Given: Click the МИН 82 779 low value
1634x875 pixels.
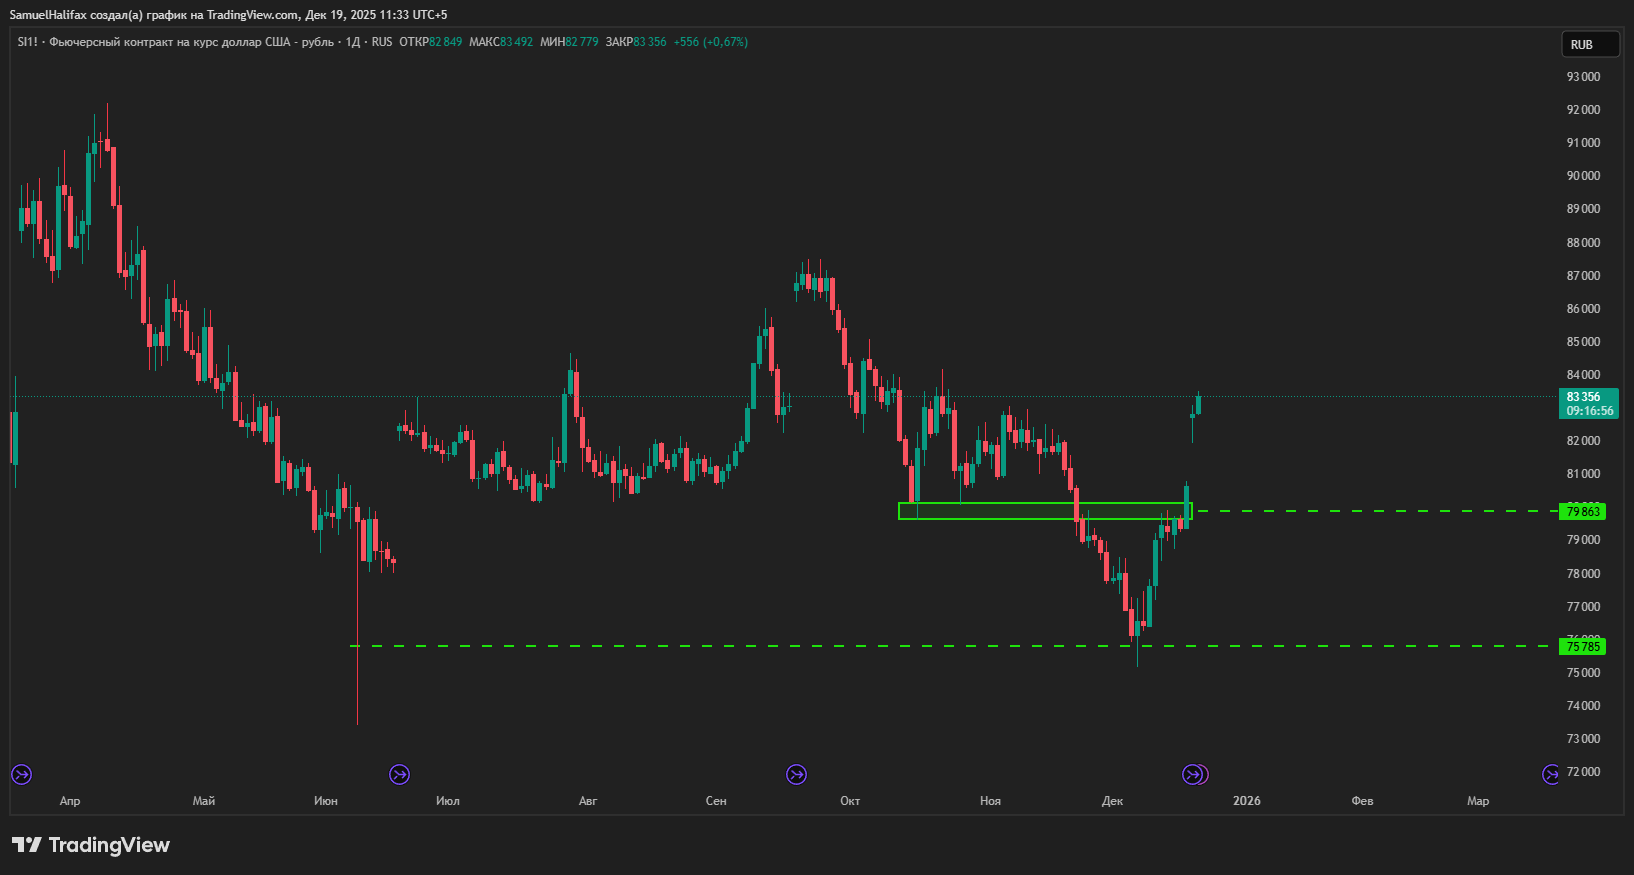Looking at the screenshot, I should coord(569,42).
